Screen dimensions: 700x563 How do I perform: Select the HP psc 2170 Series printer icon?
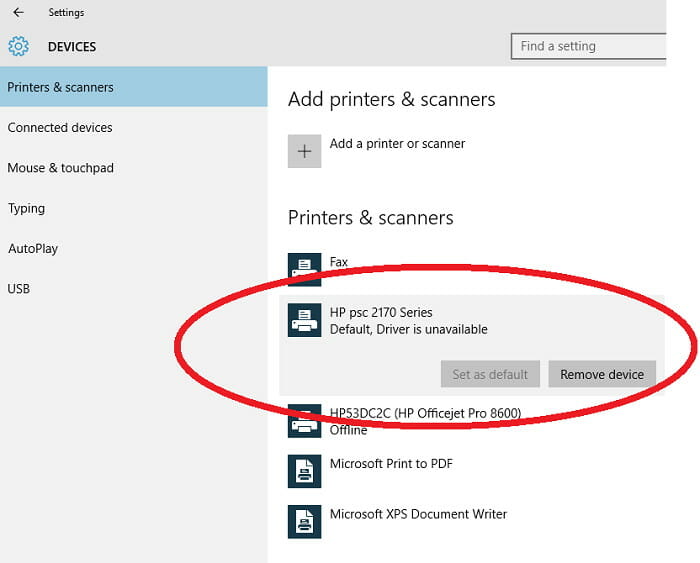pos(304,320)
